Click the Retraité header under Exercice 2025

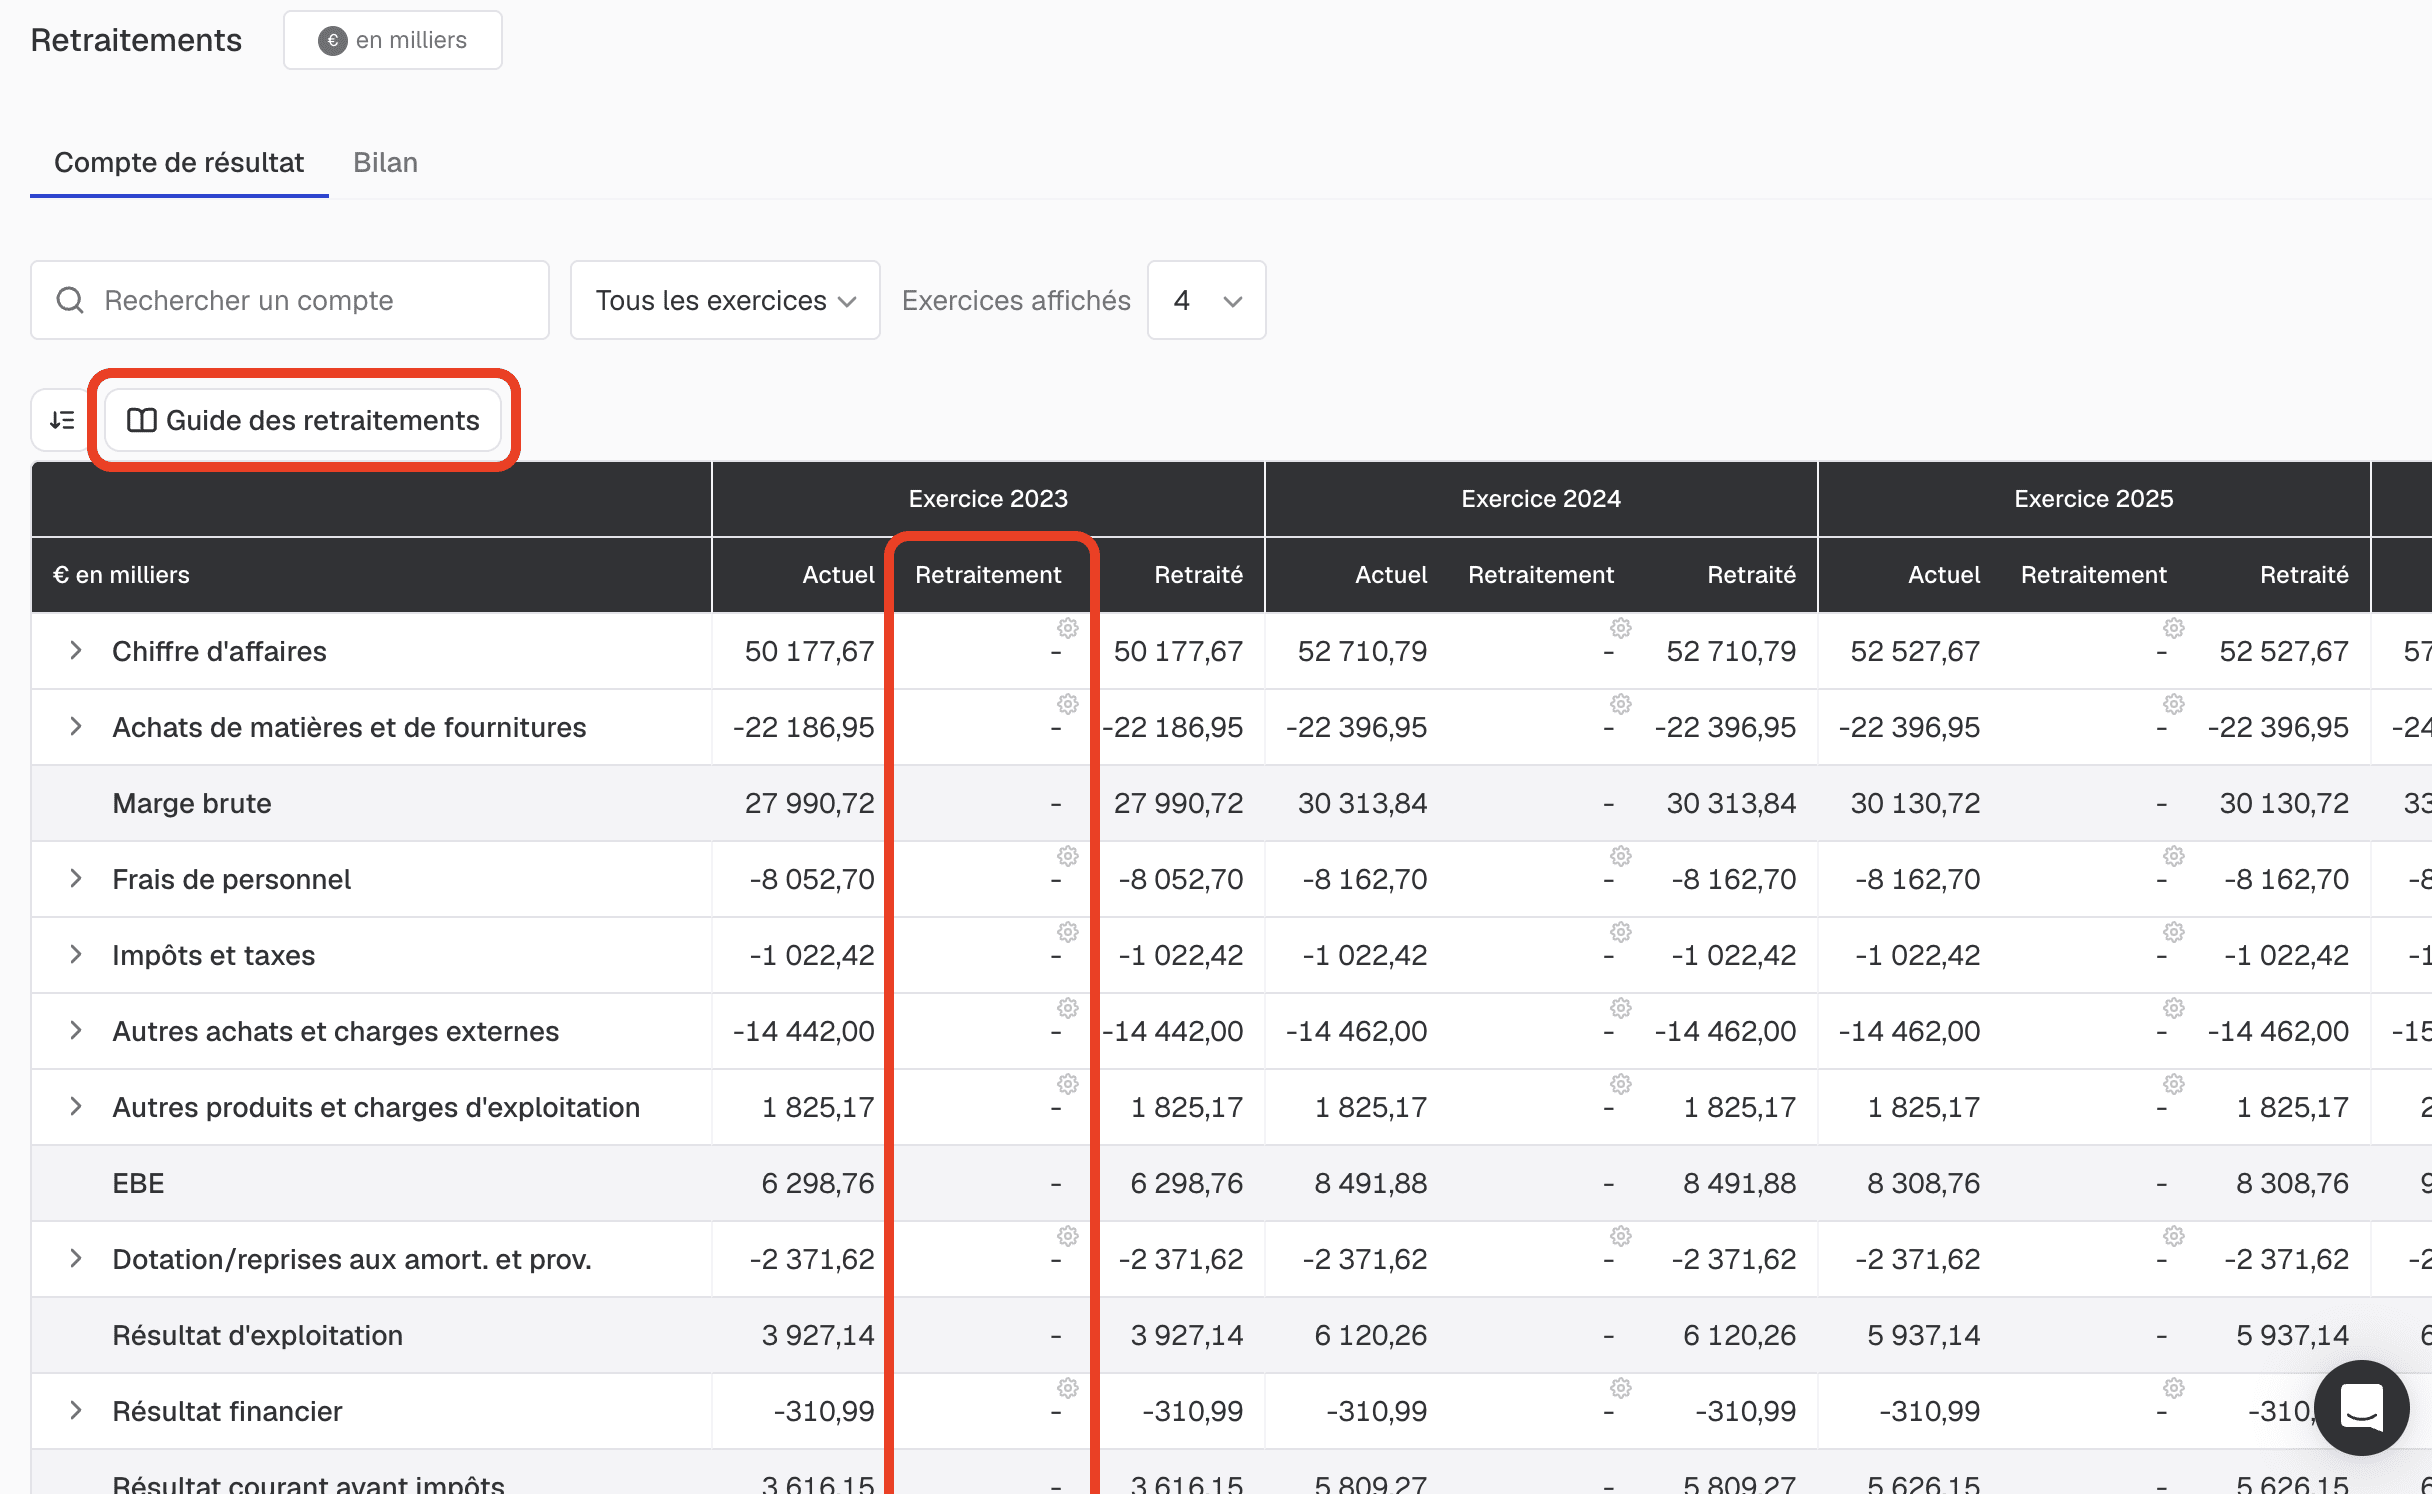tap(2304, 574)
